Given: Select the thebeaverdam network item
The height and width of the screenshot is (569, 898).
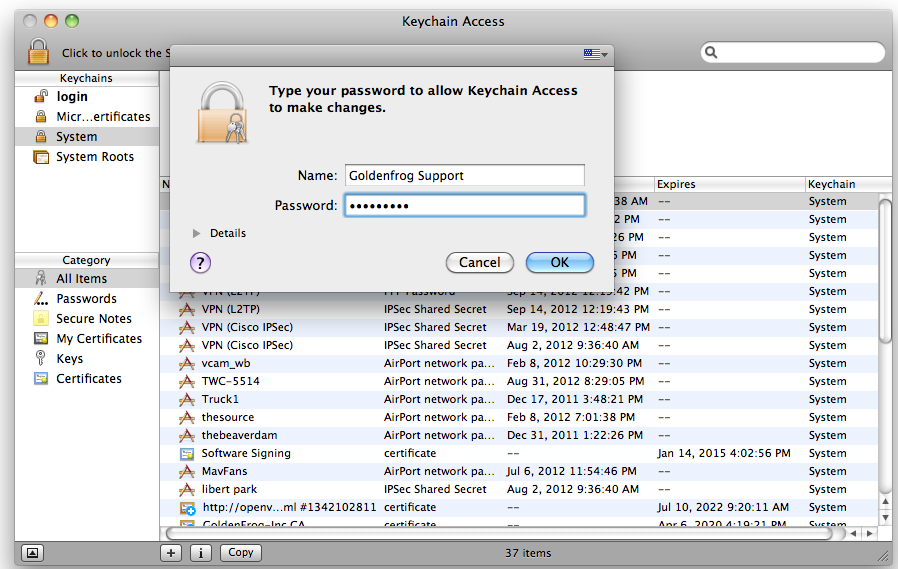Looking at the screenshot, I should click(x=519, y=436).
